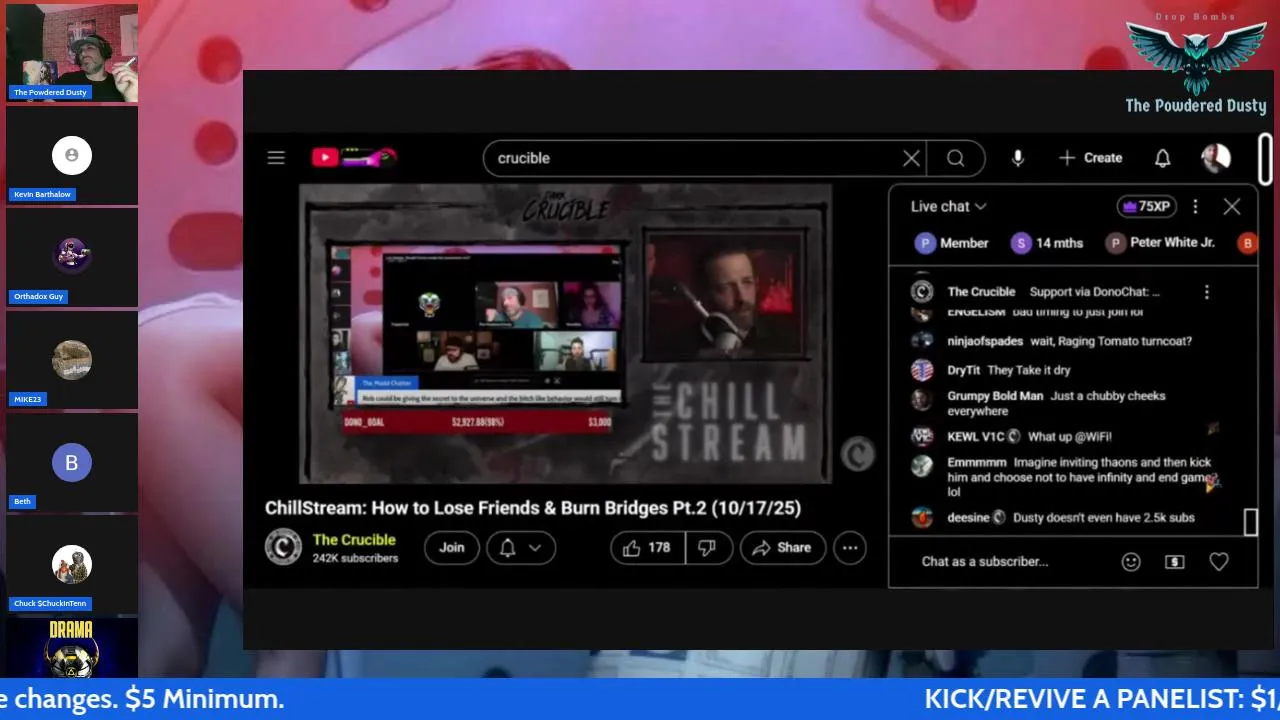This screenshot has width=1280, height=720.
Task: Open more actions ellipsis under video
Action: coord(849,547)
